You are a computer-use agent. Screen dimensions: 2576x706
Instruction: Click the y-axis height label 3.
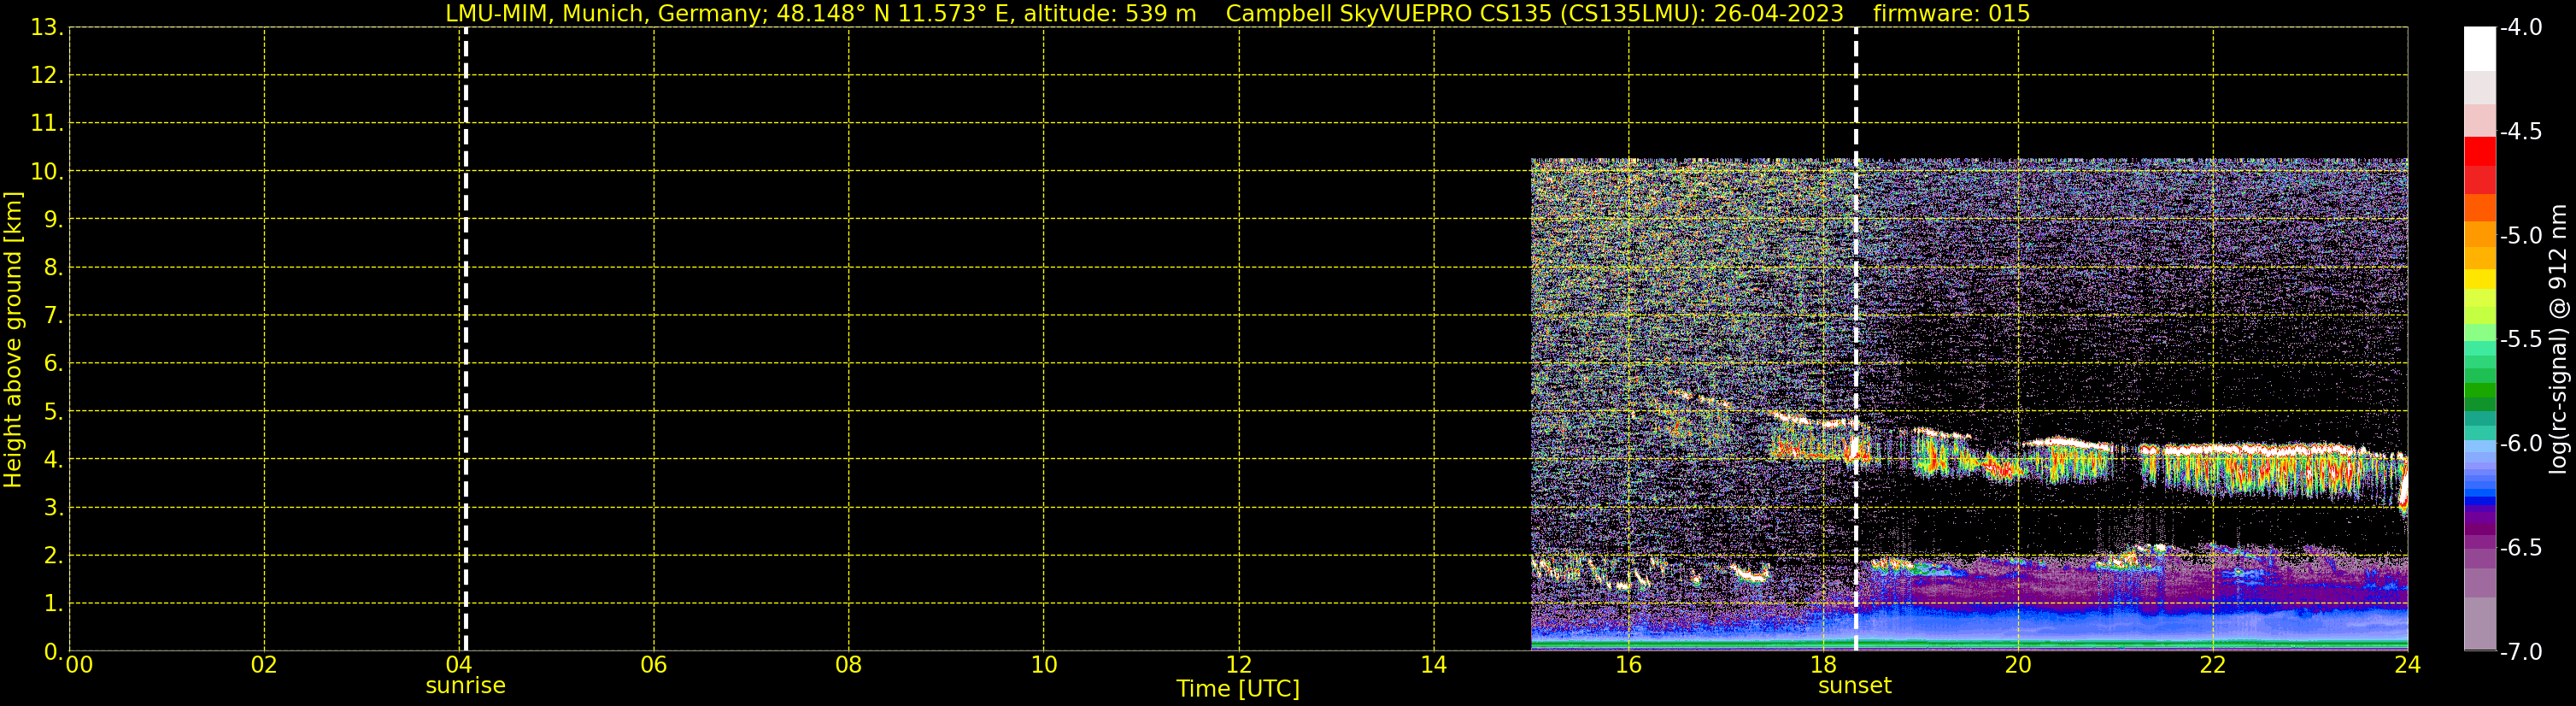coord(52,507)
